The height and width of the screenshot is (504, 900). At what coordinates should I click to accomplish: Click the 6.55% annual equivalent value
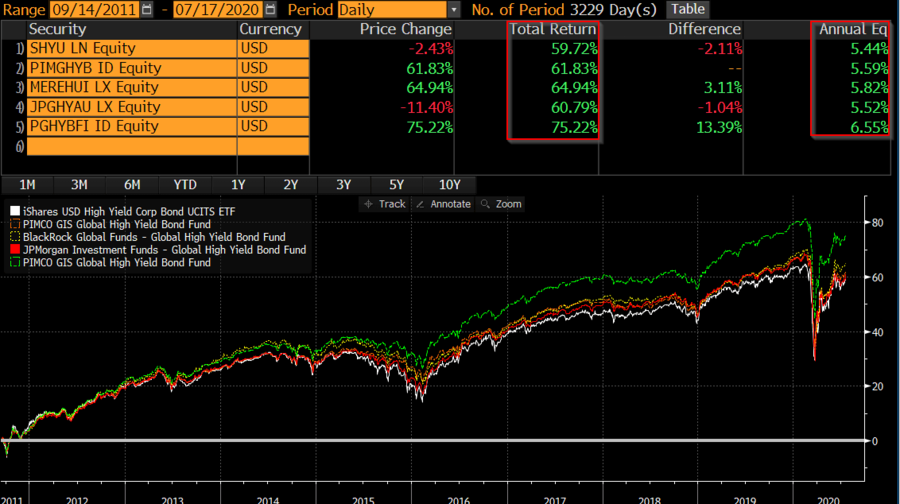click(x=869, y=127)
